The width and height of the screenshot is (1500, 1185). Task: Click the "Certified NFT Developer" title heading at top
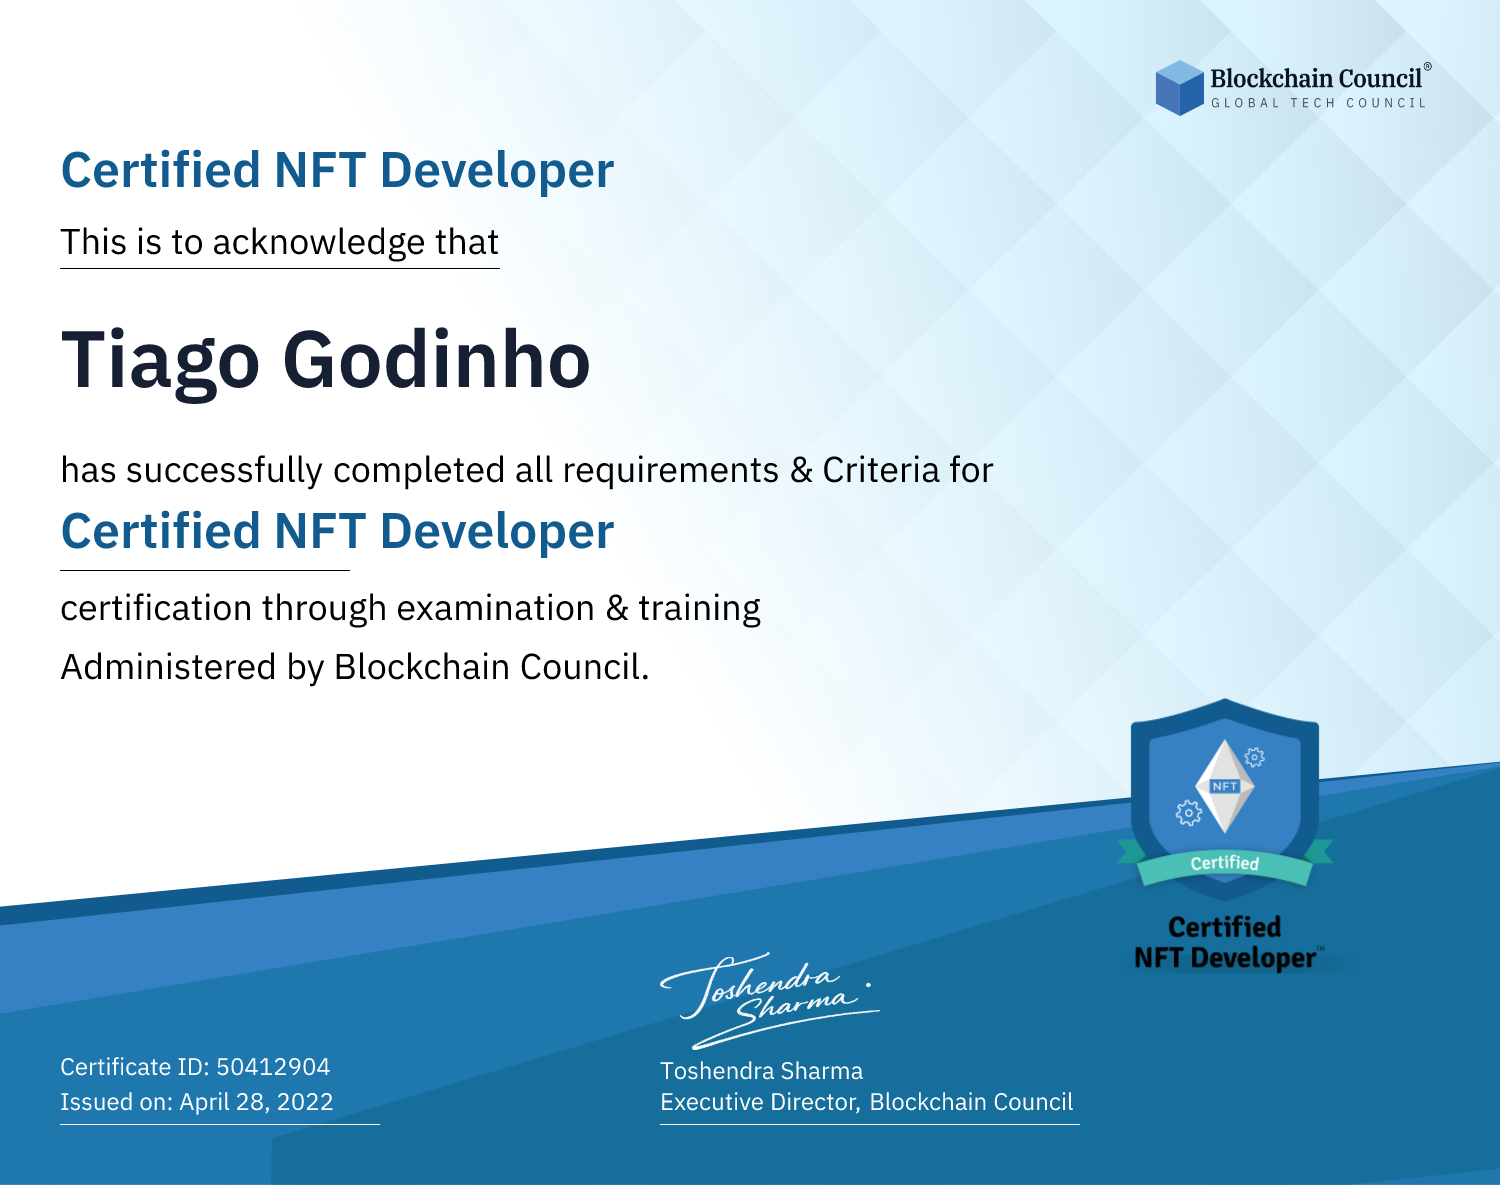[337, 170]
